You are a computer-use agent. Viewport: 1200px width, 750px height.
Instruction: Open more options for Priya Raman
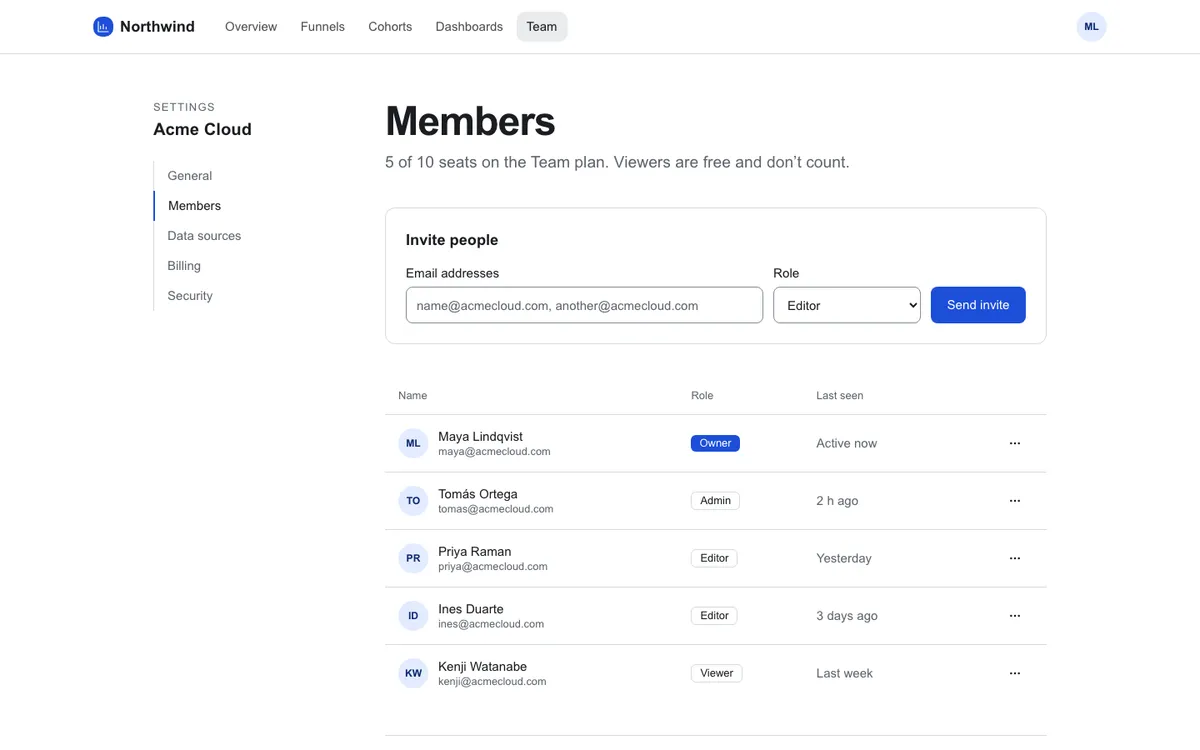(1015, 558)
